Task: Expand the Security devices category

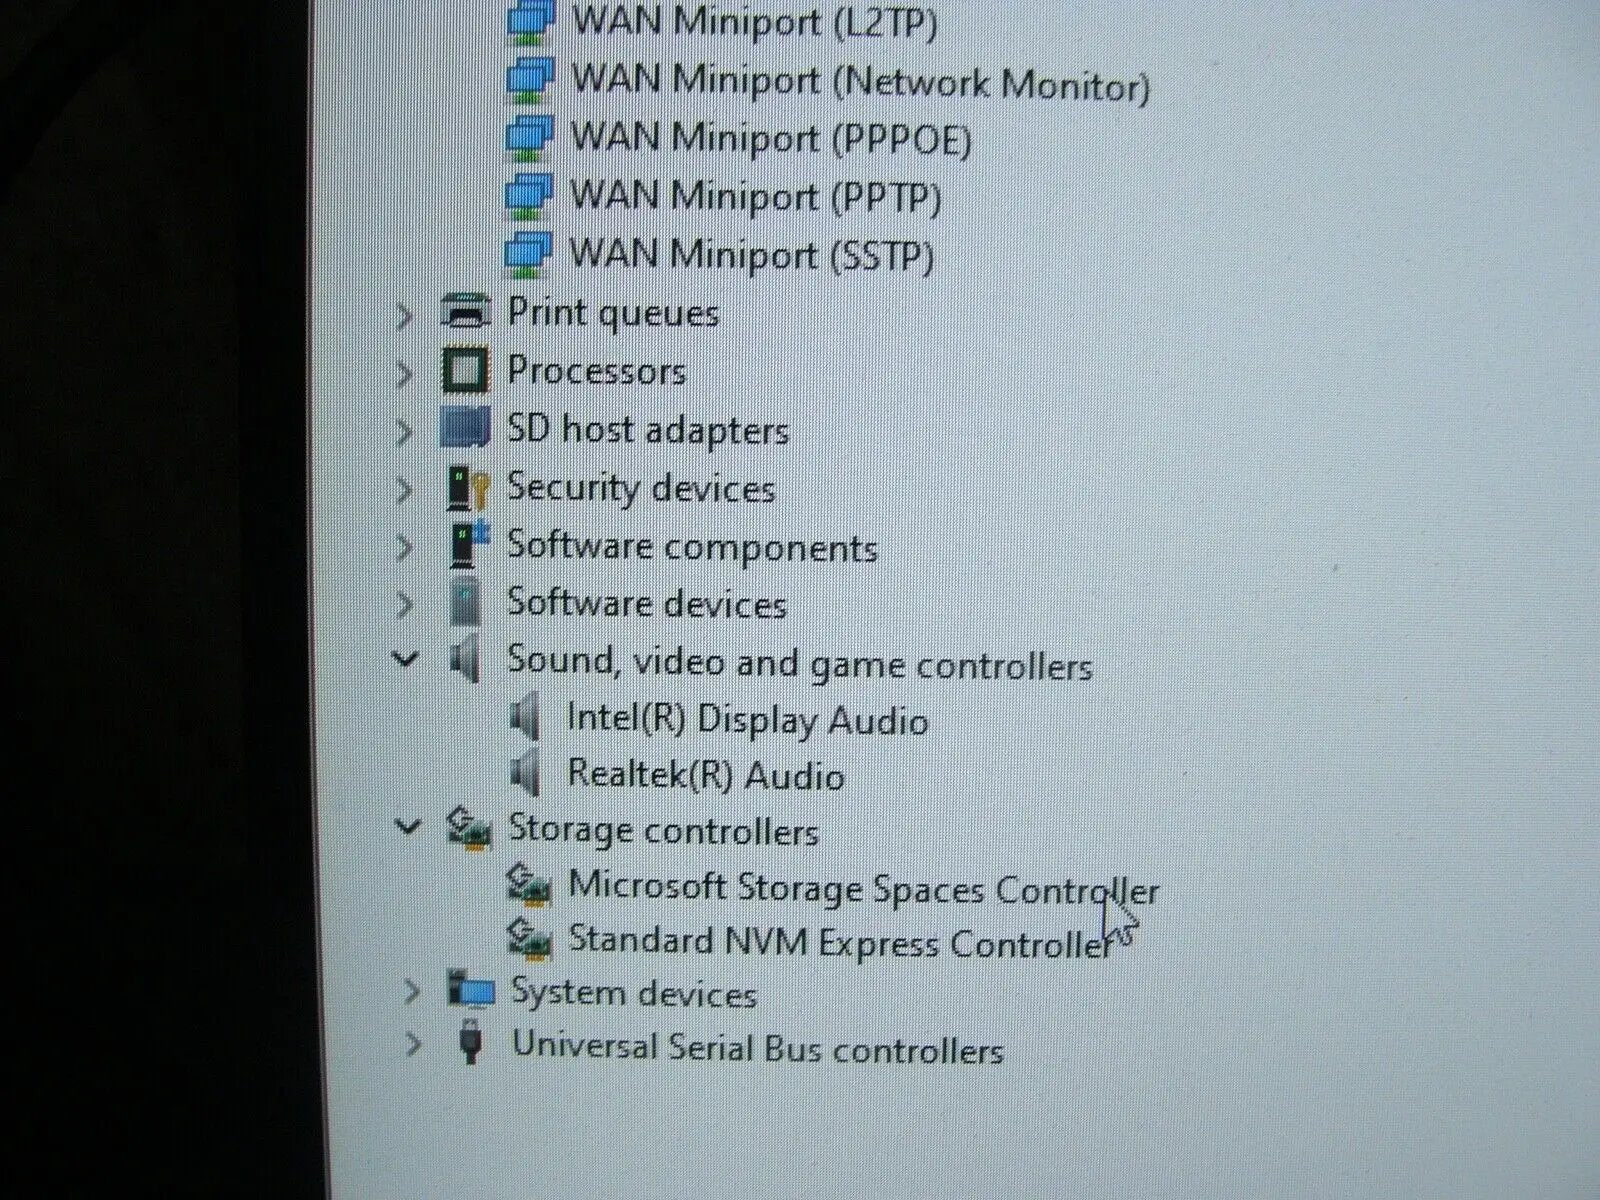Action: (x=404, y=490)
